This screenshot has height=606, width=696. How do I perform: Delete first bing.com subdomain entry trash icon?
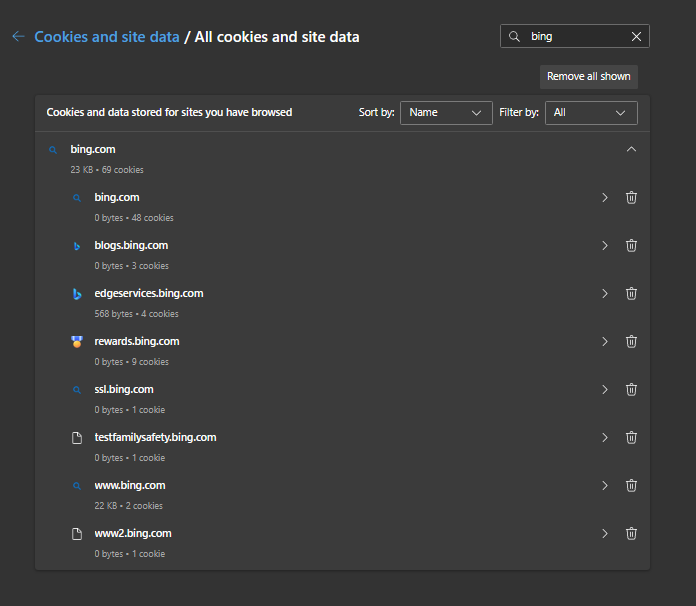[x=631, y=198]
